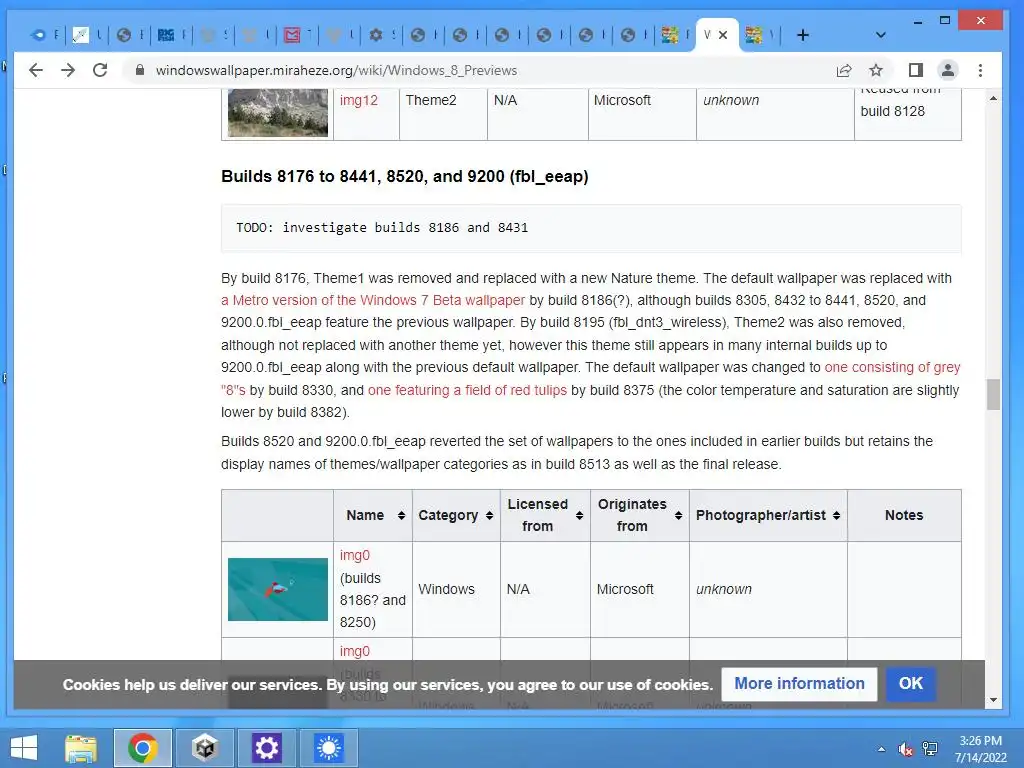Click More information on cookie banner
Viewport: 1024px width, 768px height.
[799, 684]
